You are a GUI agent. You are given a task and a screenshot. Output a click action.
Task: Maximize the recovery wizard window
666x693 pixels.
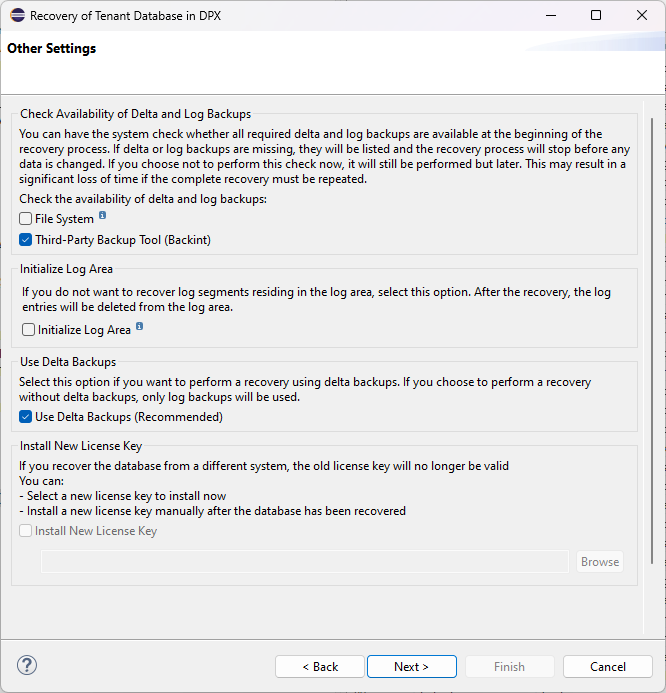[x=596, y=16]
